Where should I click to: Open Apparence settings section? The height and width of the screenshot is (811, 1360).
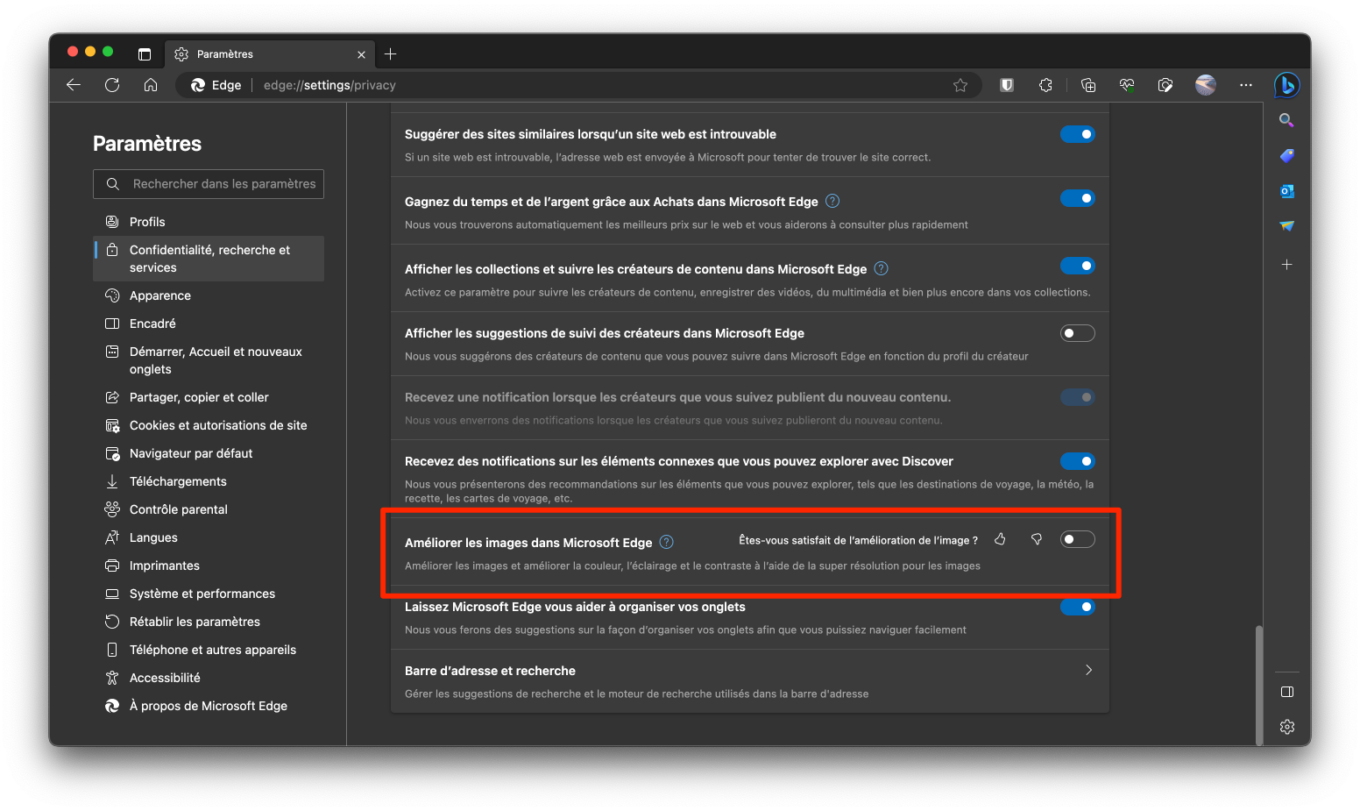tap(208, 296)
